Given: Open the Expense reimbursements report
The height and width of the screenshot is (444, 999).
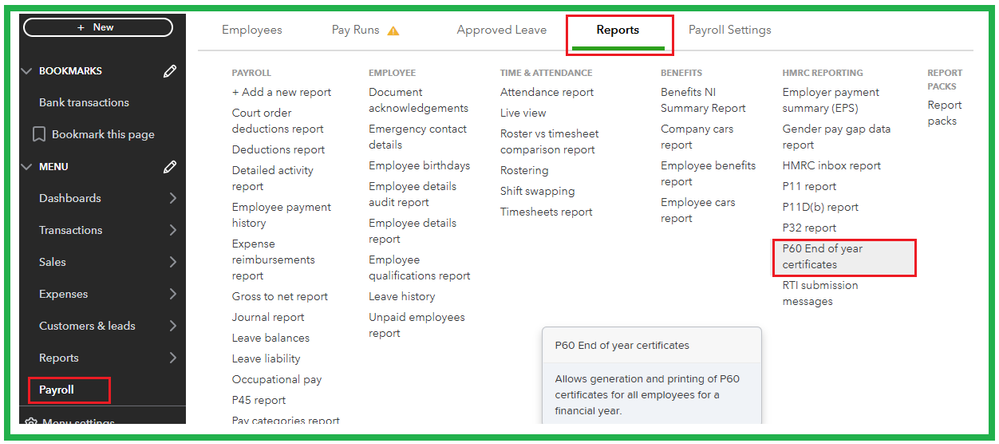Looking at the screenshot, I should click(x=273, y=260).
